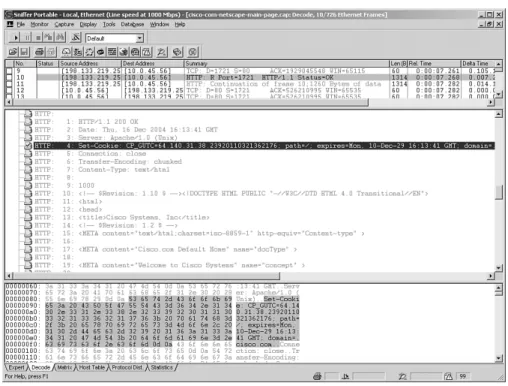Click the decode pane scroll up arrow
This screenshot has width=508, height=386.
[x=499, y=114]
